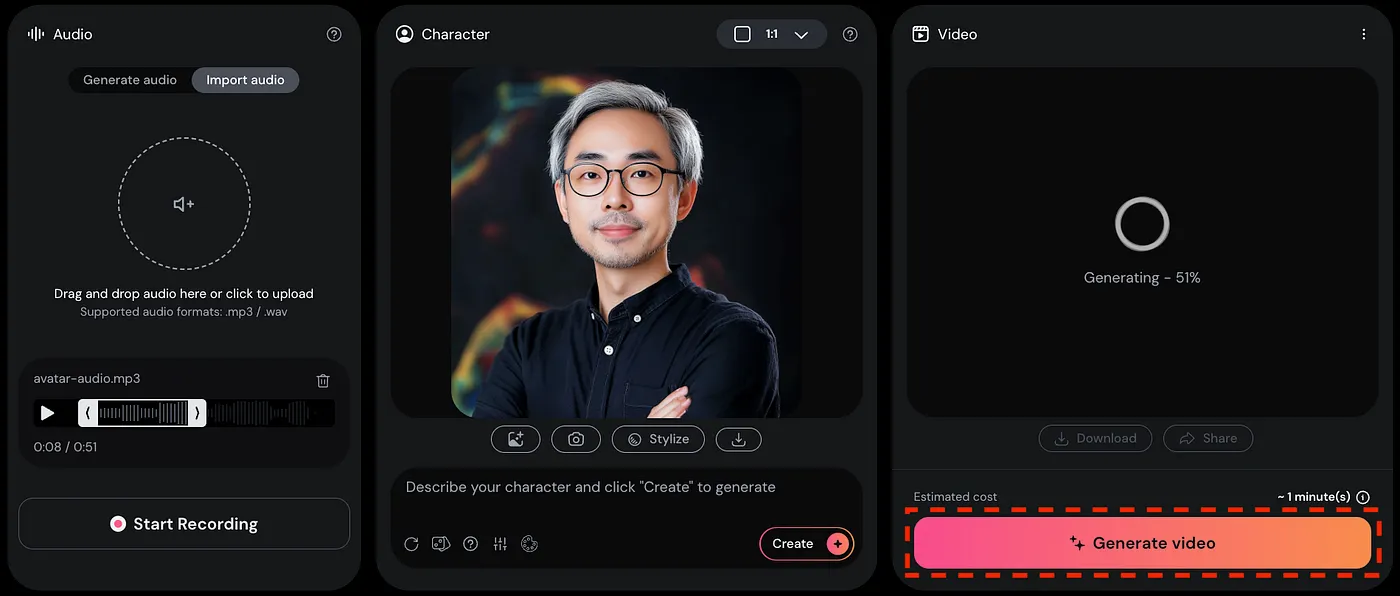
Task: Click the refresh icon in the prompt box
Action: click(411, 544)
